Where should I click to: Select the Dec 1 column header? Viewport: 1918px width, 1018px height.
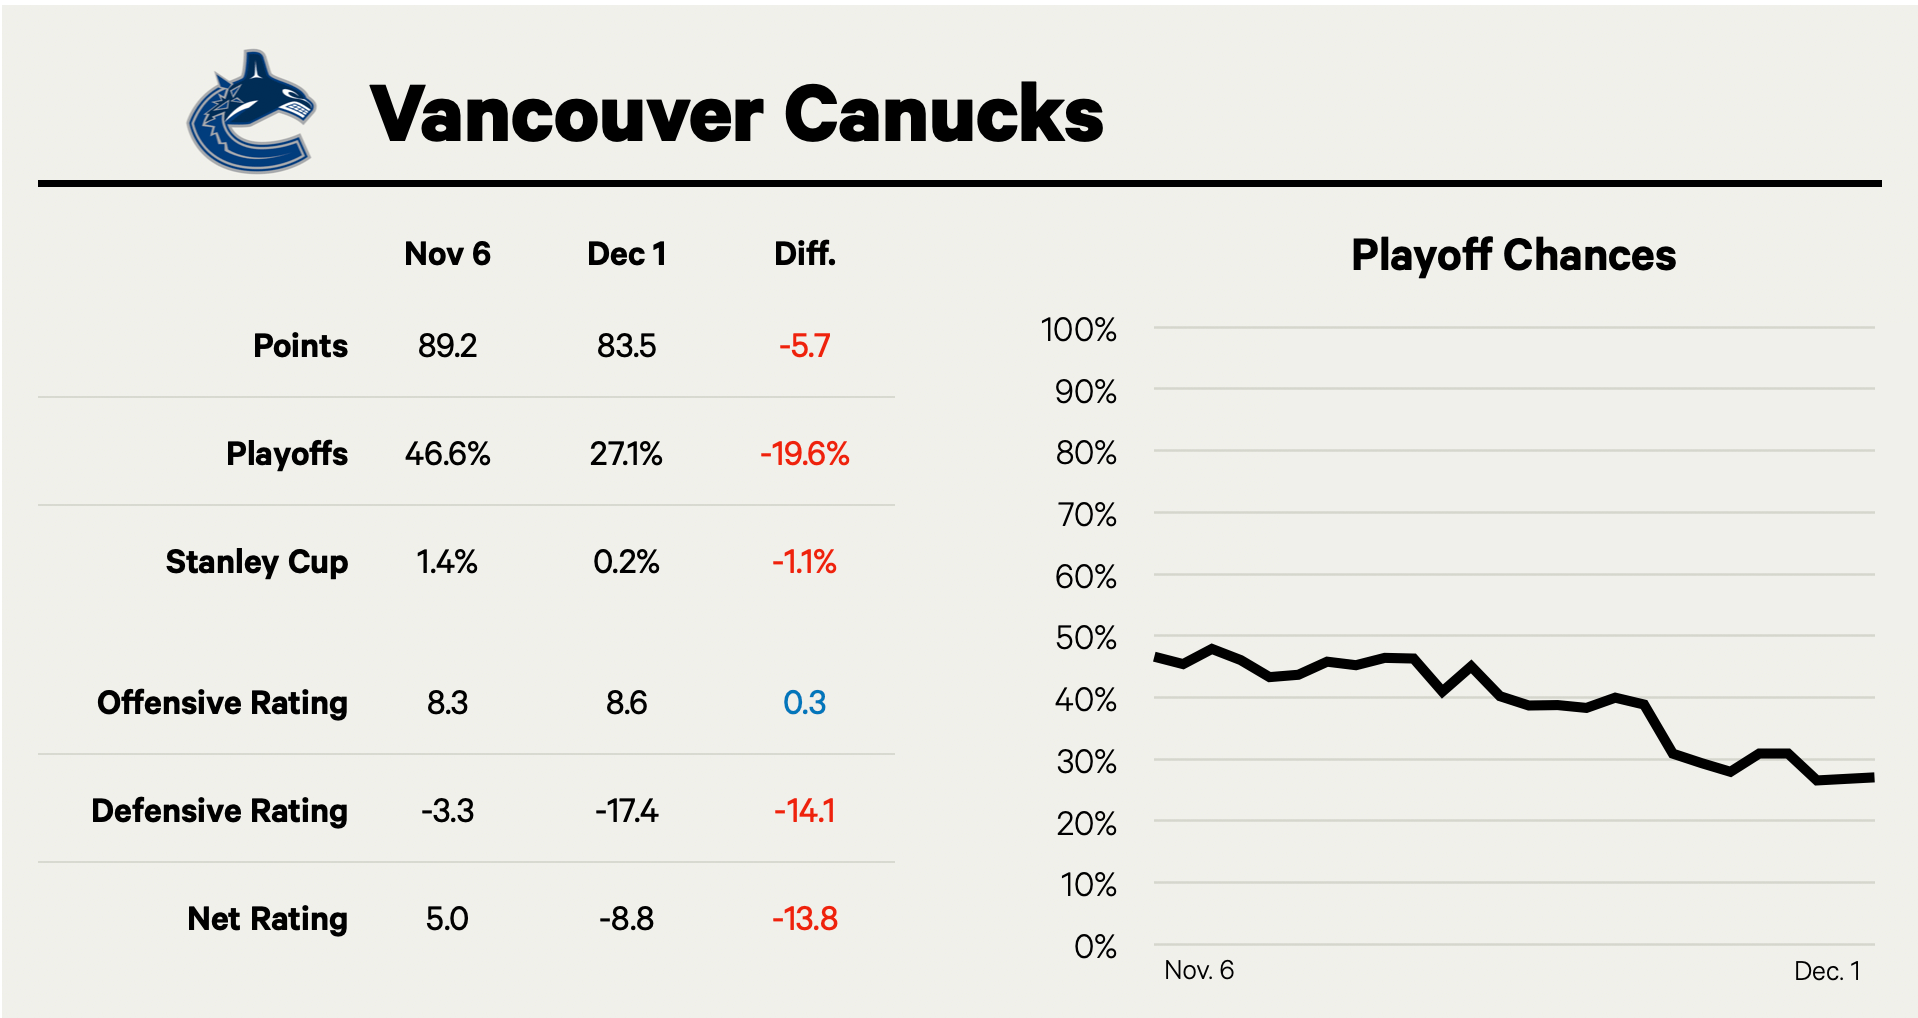[626, 254]
